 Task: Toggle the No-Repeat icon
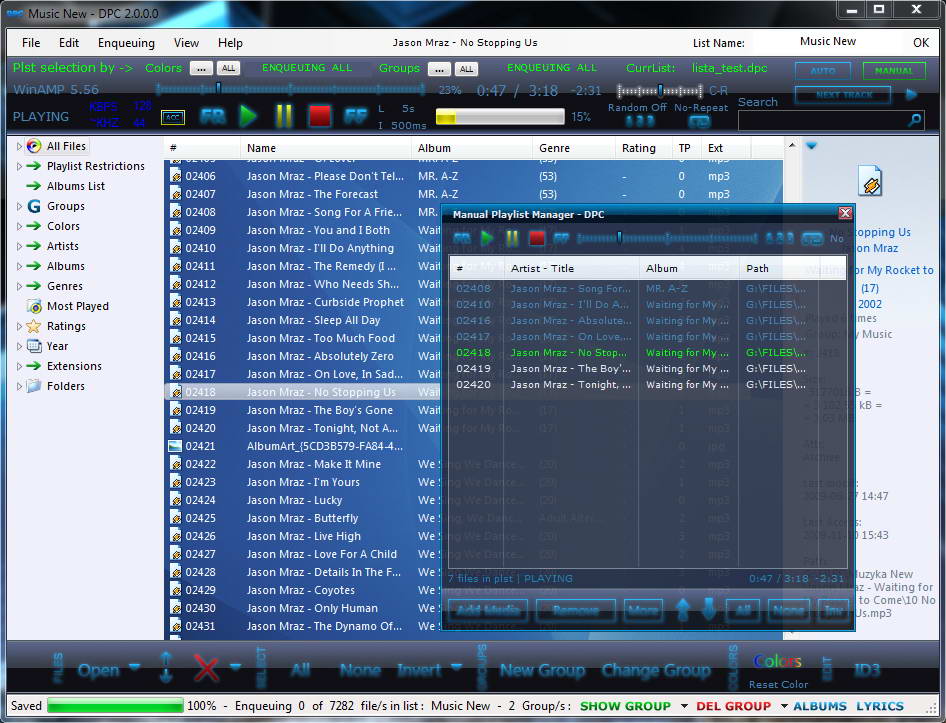pyautogui.click(x=699, y=121)
